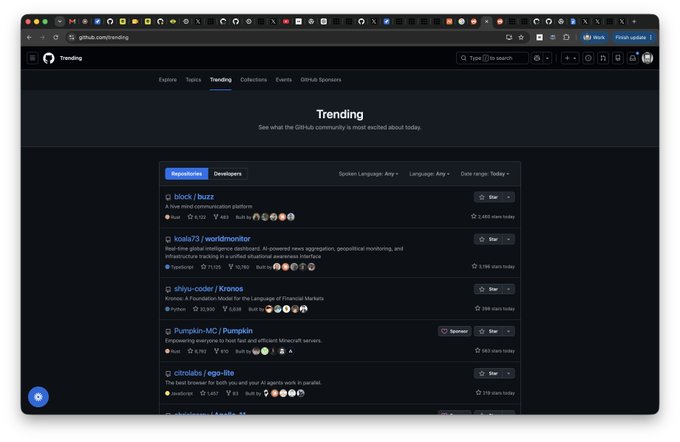Expand the star list caret for block / buzz
680x442 pixels.
[x=509, y=197]
